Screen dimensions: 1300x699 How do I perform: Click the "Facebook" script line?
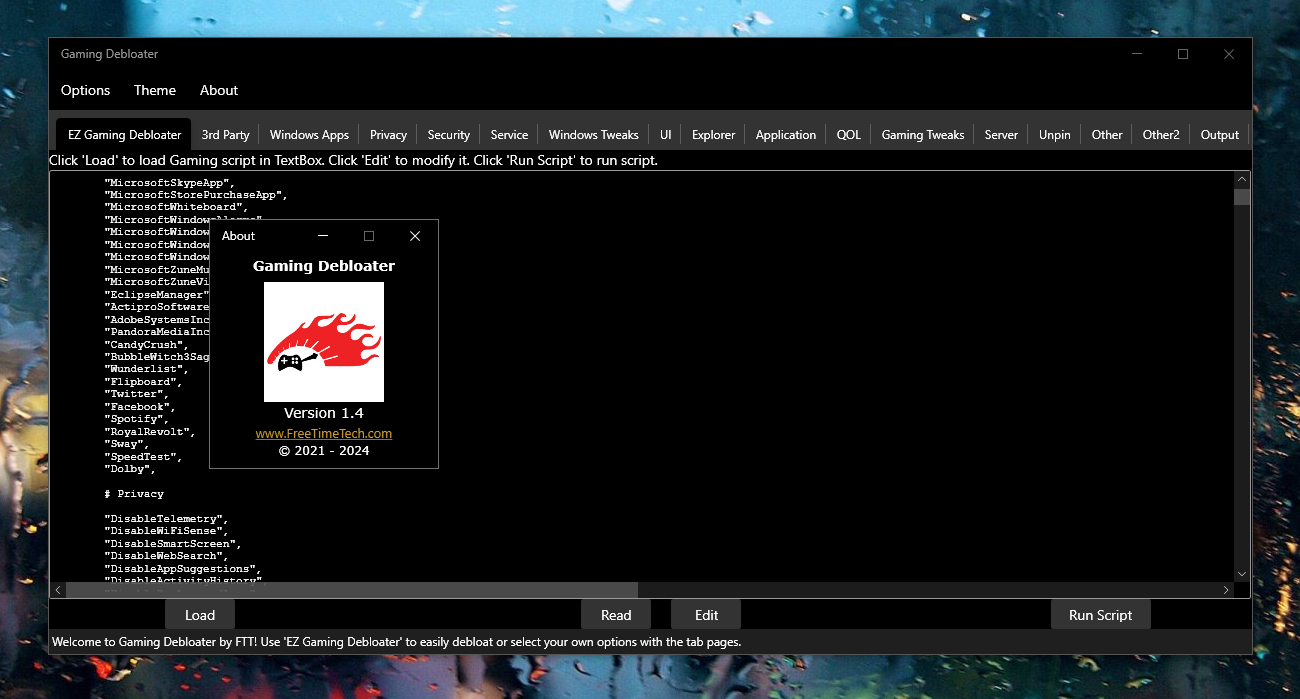pyautogui.click(x=140, y=407)
